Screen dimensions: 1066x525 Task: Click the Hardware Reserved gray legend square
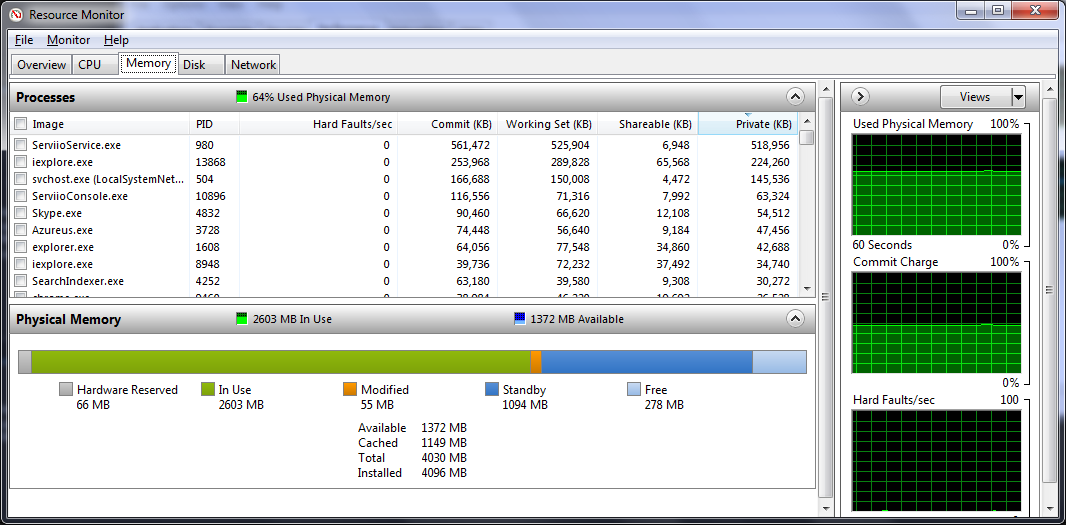point(66,390)
